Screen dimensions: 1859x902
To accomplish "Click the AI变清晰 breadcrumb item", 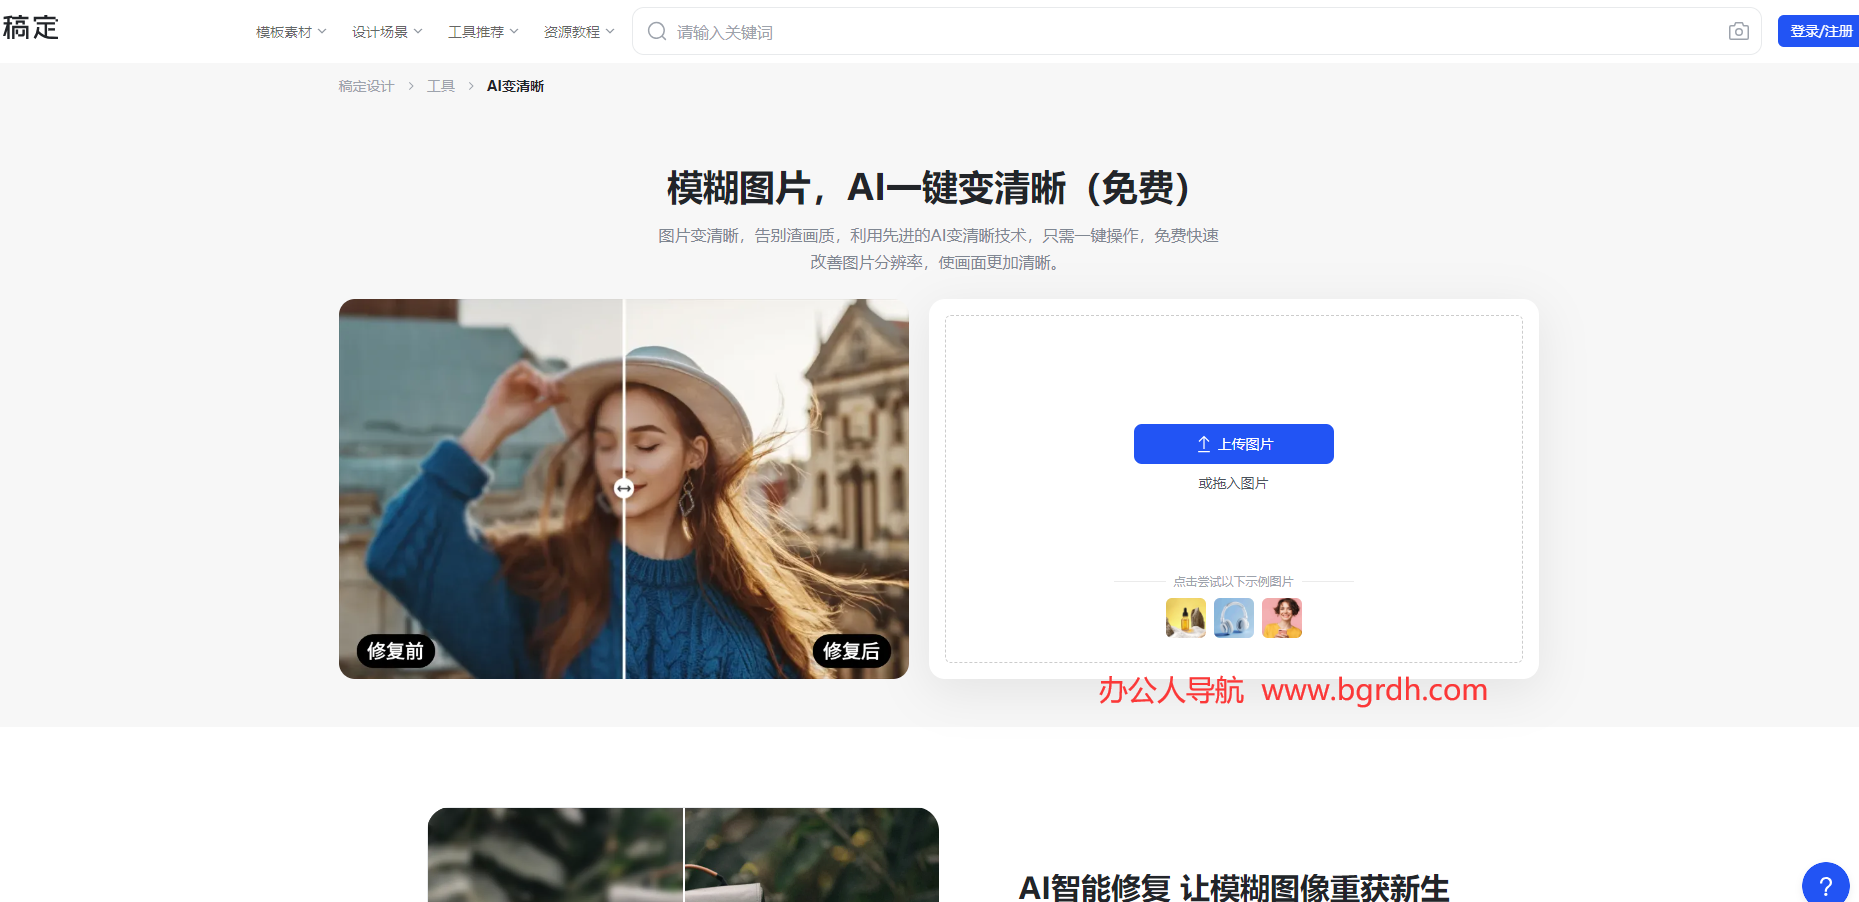I will [515, 86].
